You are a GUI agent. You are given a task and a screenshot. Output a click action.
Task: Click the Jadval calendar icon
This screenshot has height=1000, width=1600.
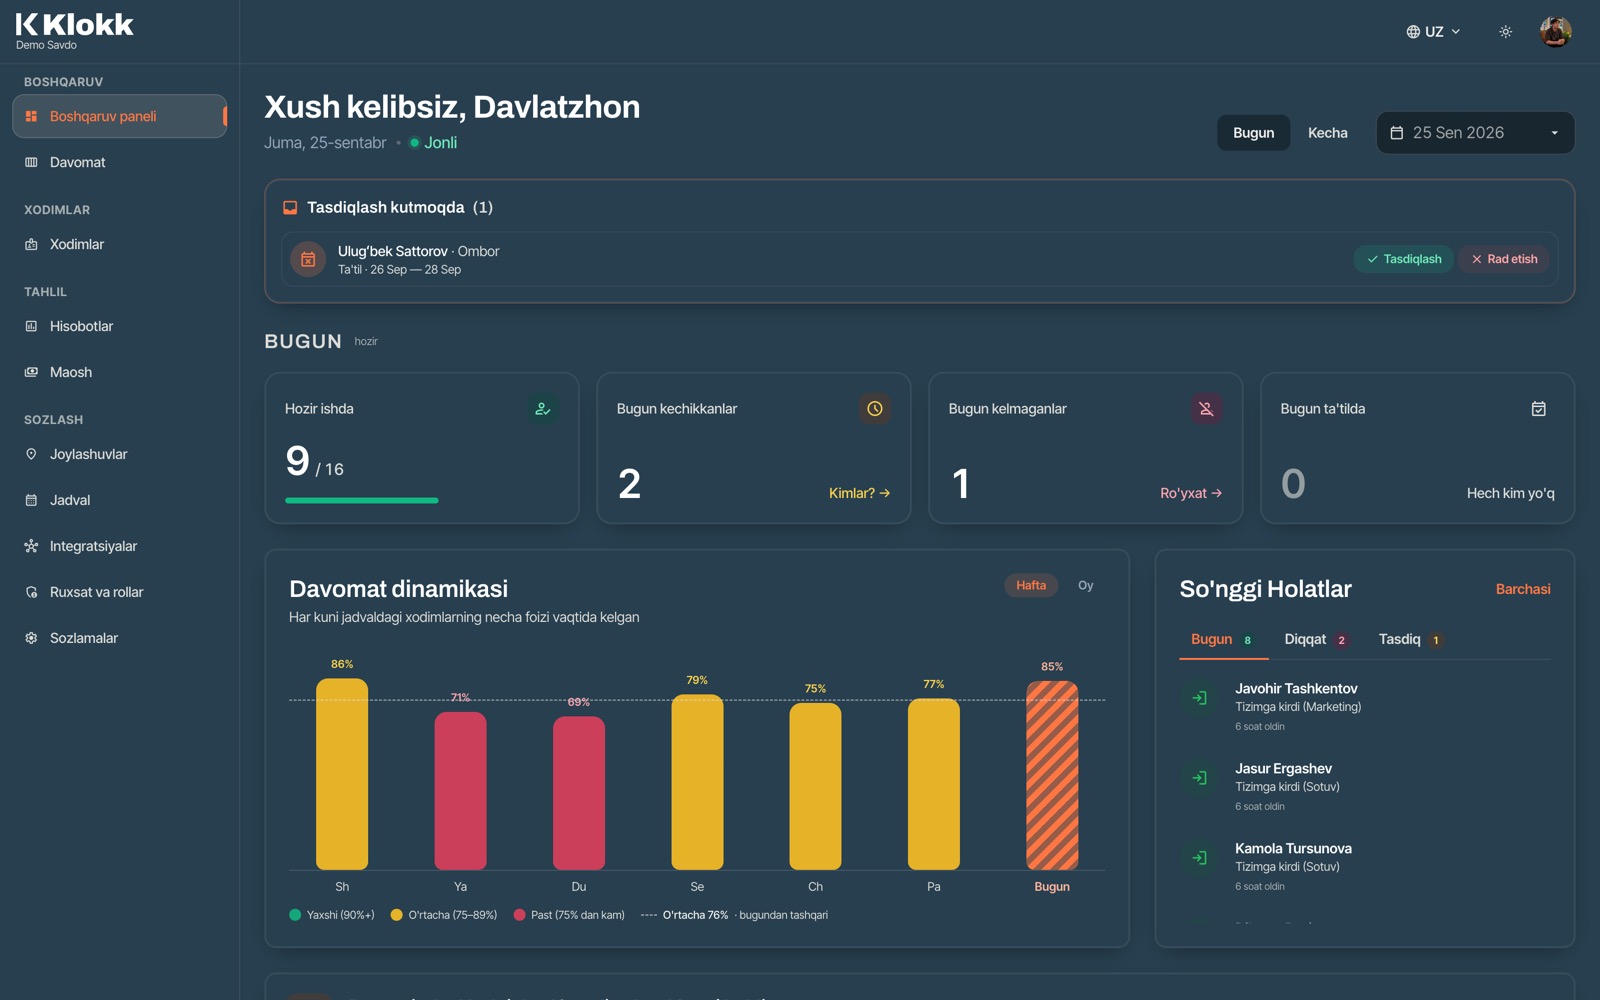tap(31, 500)
